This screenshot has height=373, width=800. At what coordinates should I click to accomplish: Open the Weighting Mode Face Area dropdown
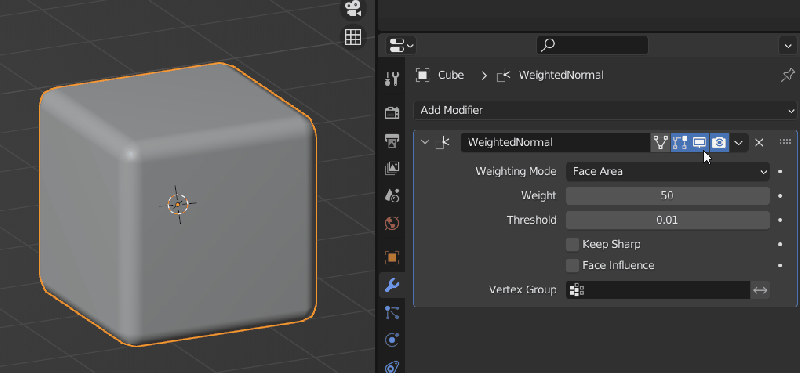[667, 171]
